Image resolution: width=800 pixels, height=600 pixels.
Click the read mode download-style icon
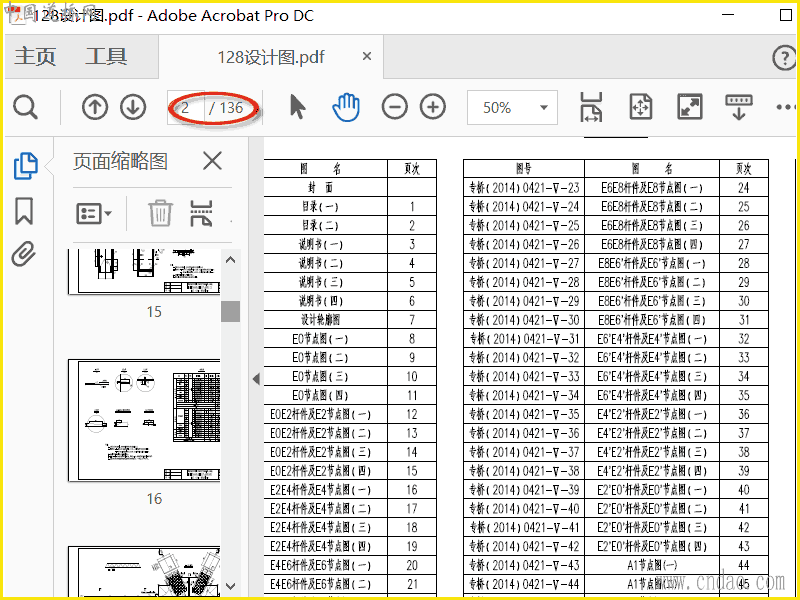coord(739,107)
